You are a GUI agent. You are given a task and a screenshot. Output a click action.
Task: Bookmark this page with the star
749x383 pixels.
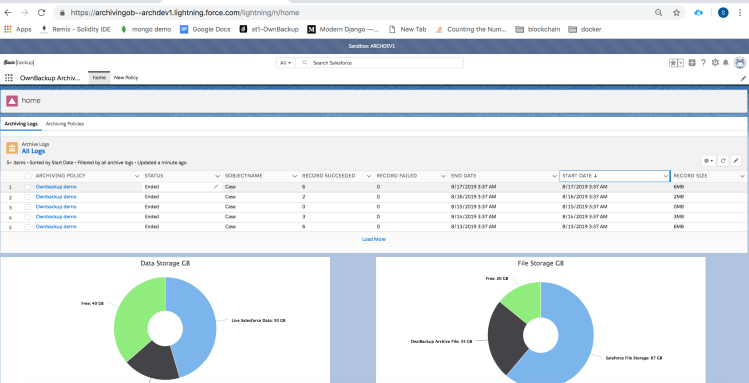[x=676, y=13]
